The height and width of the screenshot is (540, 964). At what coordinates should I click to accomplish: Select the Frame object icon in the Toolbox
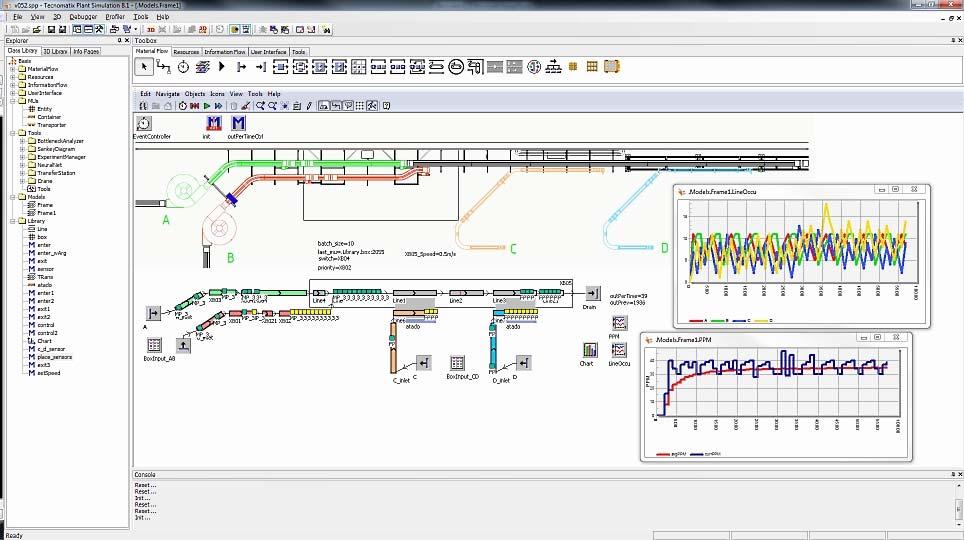[x=203, y=67]
